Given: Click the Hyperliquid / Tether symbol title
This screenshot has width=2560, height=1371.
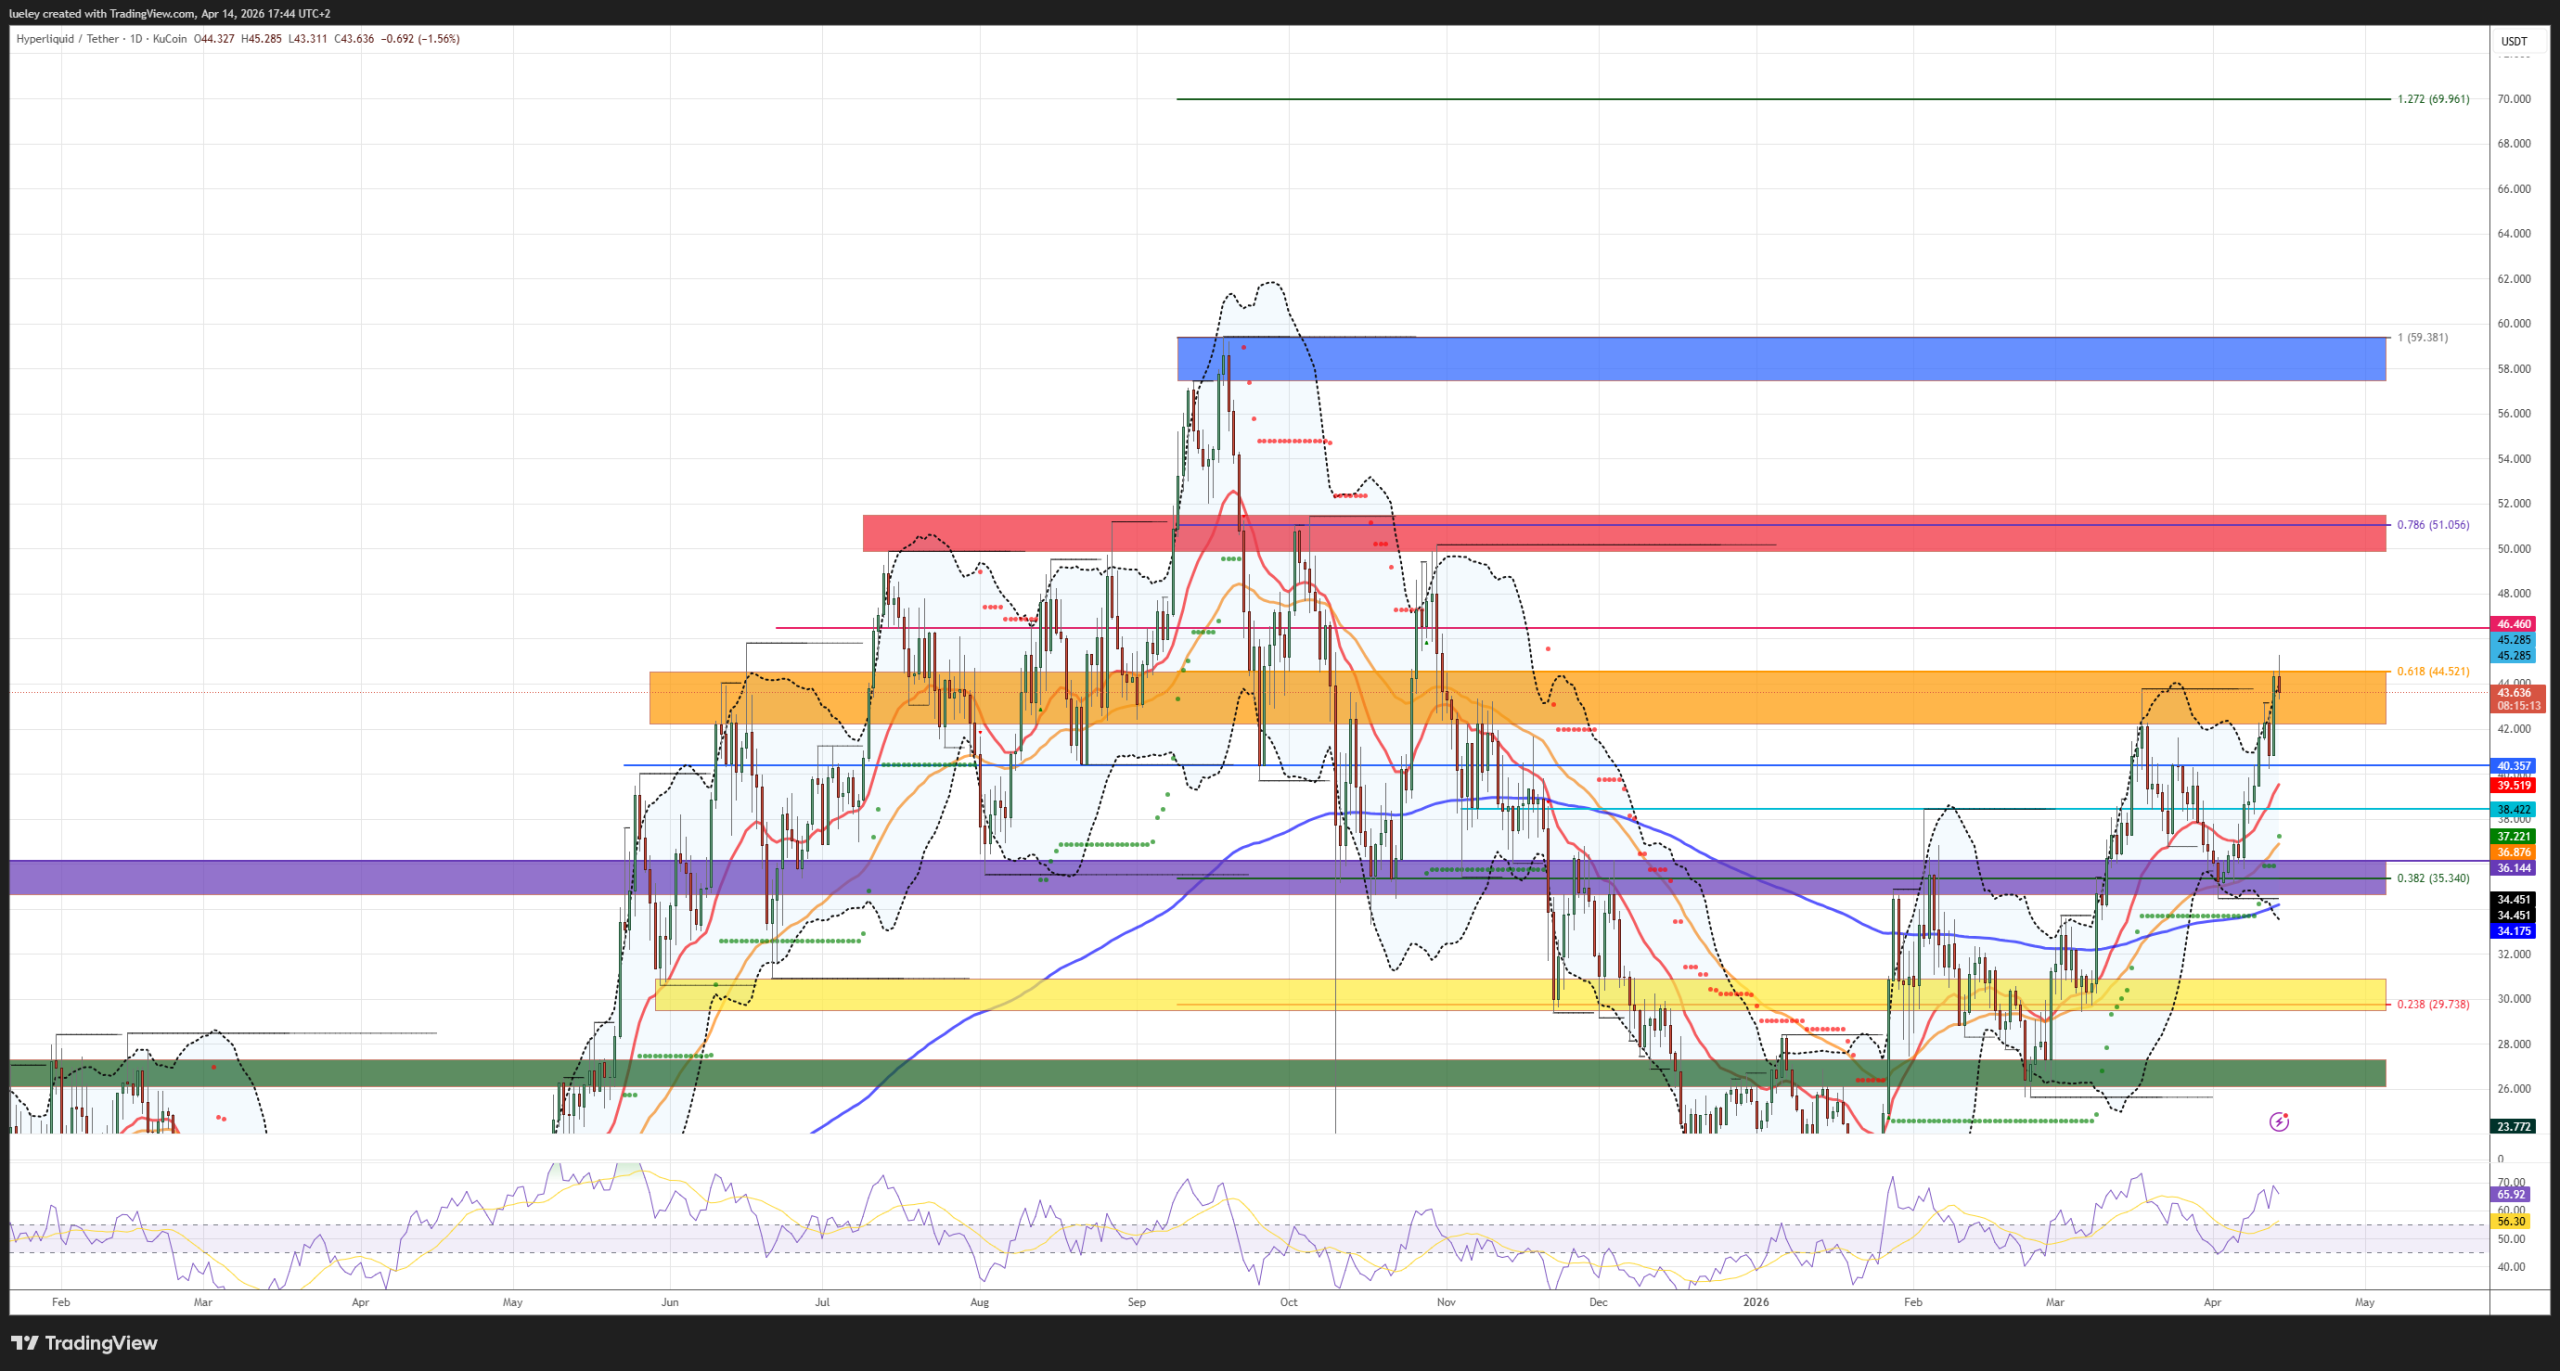Looking at the screenshot, I should pyautogui.click(x=67, y=39).
